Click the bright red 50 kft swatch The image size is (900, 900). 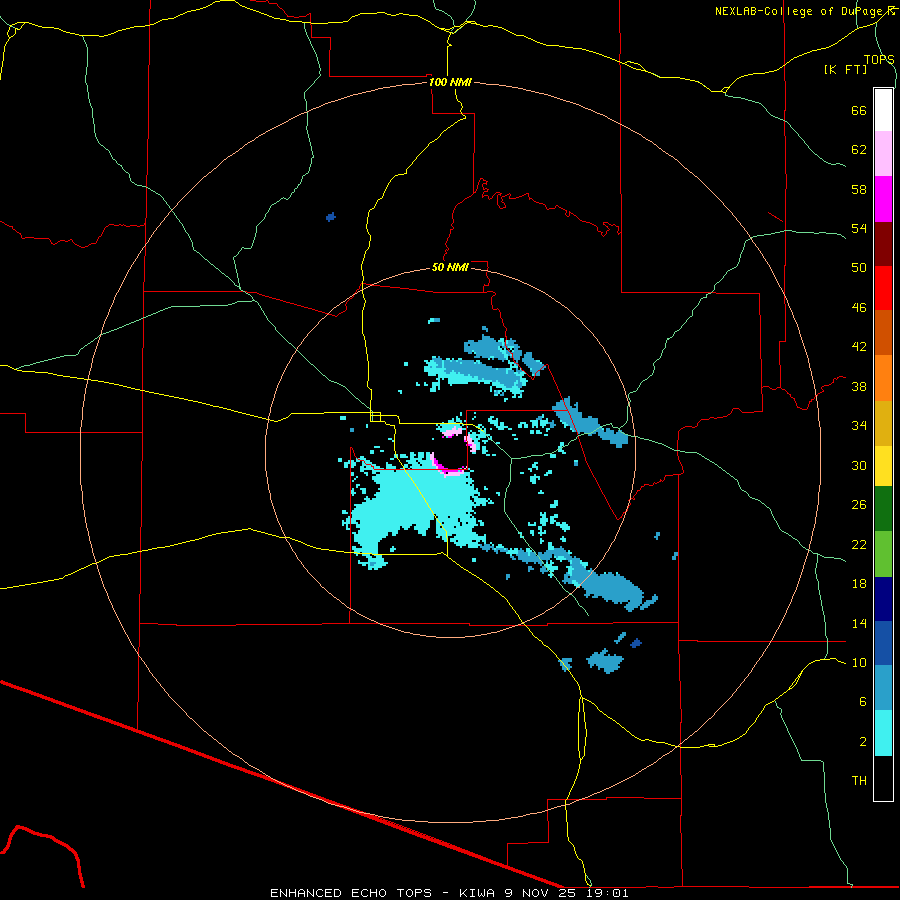(x=883, y=288)
